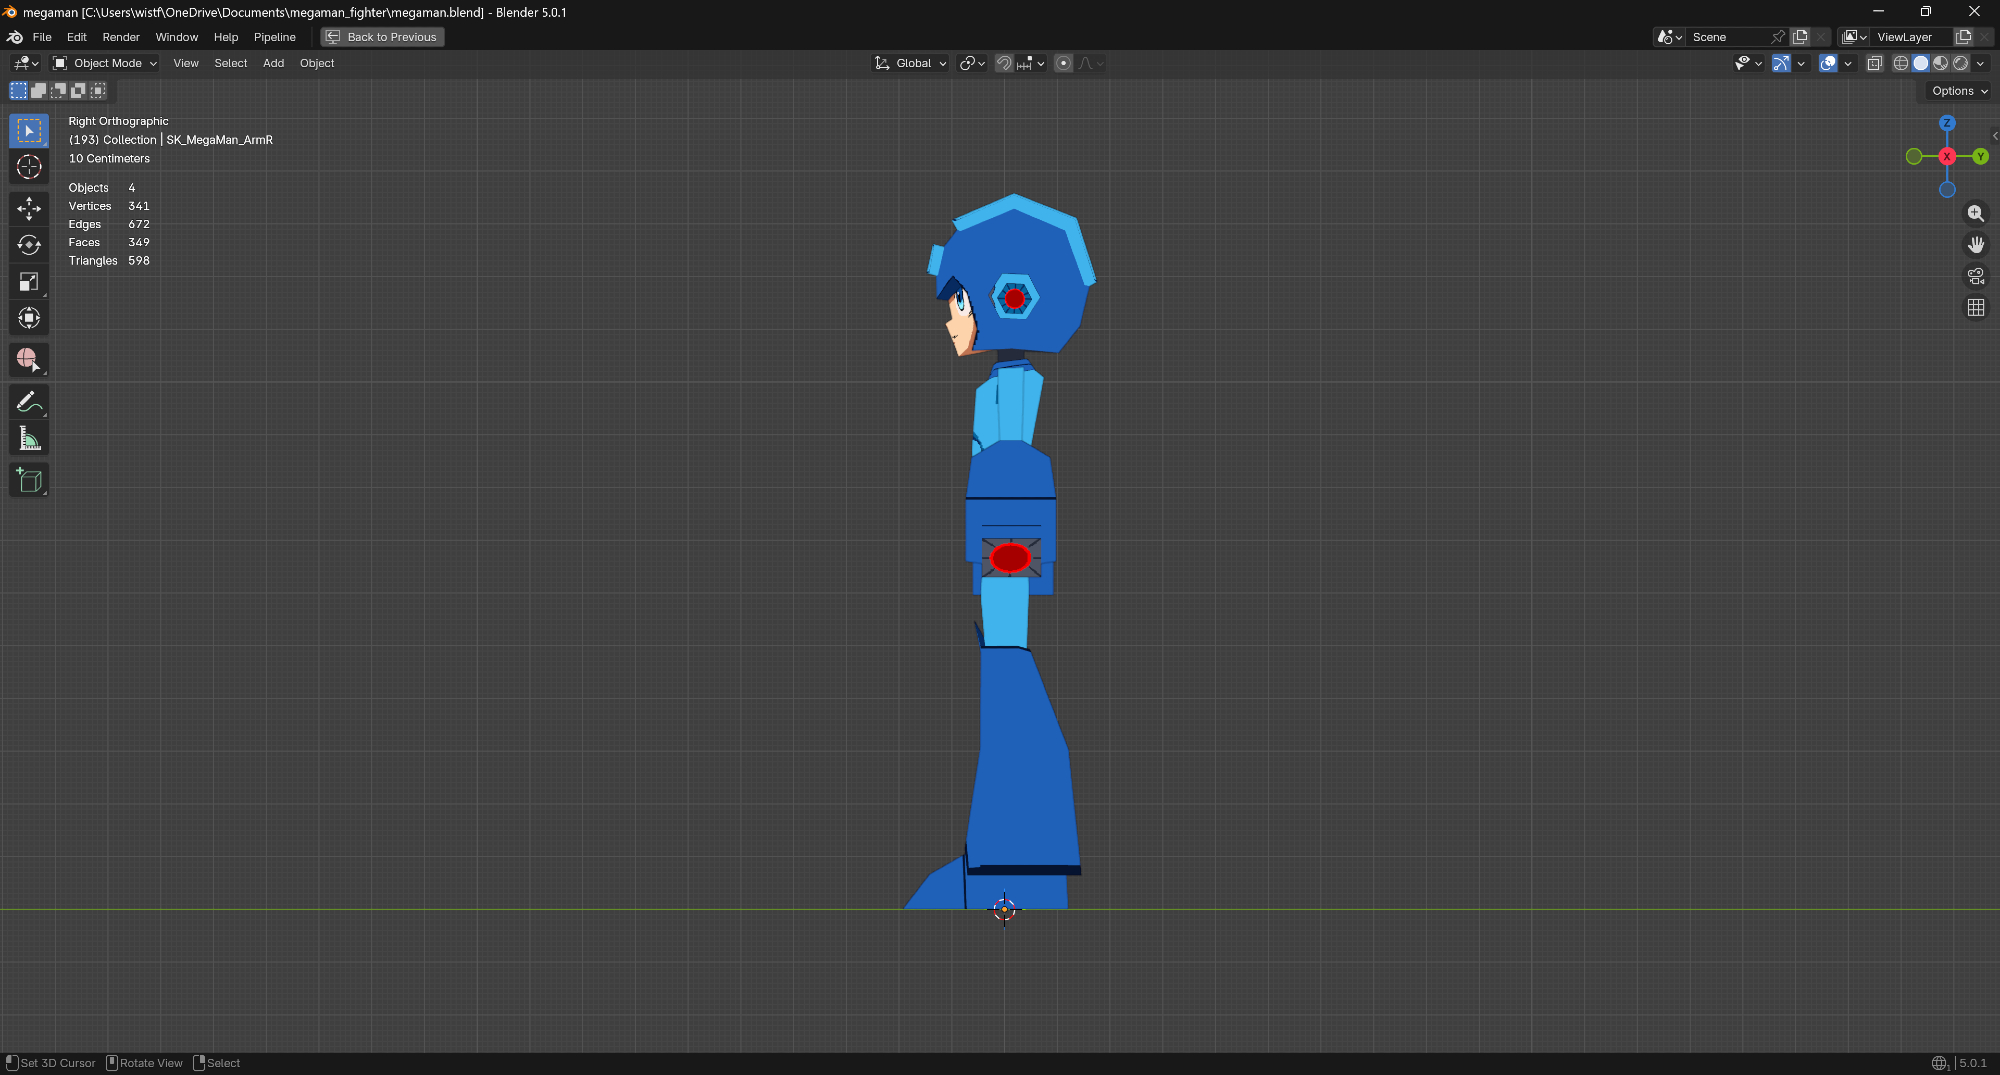Open the Global transform orientation dropdown
The image size is (2000, 1075).
(x=911, y=63)
